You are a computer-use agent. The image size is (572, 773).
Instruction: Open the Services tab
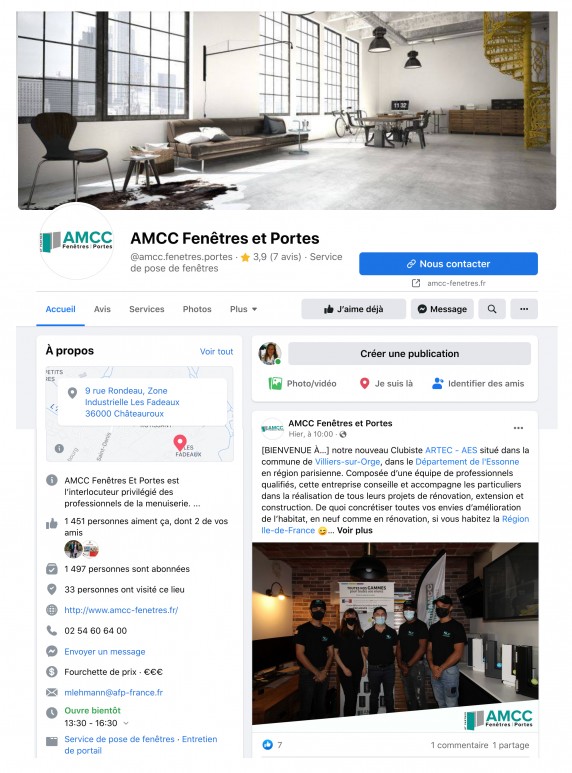pos(146,309)
